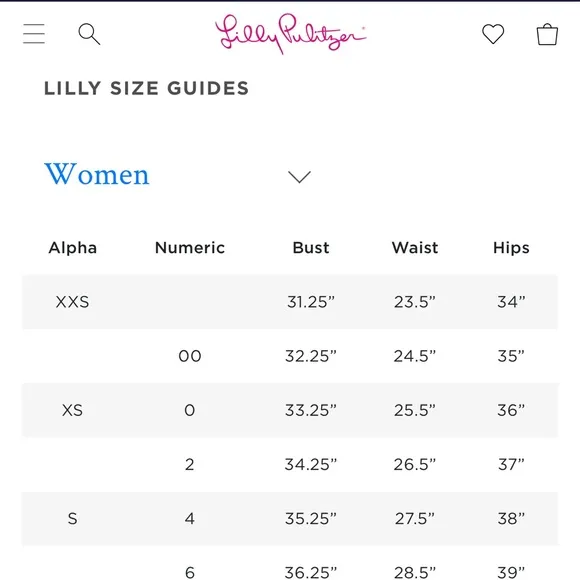Click the 36" hips measurement
Image resolution: width=580 pixels, height=580 pixels.
(511, 410)
